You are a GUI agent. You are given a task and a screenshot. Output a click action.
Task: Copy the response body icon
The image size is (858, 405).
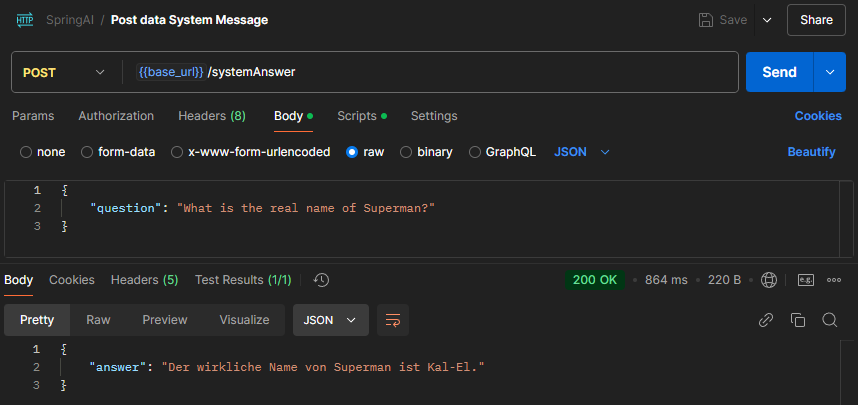[797, 320]
